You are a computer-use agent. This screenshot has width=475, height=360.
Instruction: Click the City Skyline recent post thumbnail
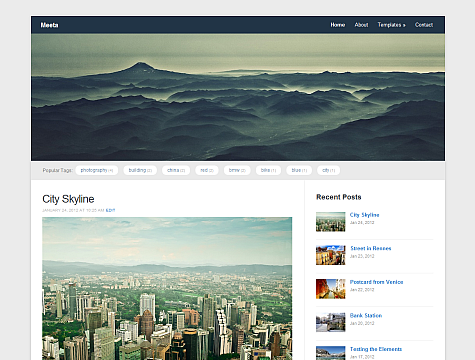331,222
